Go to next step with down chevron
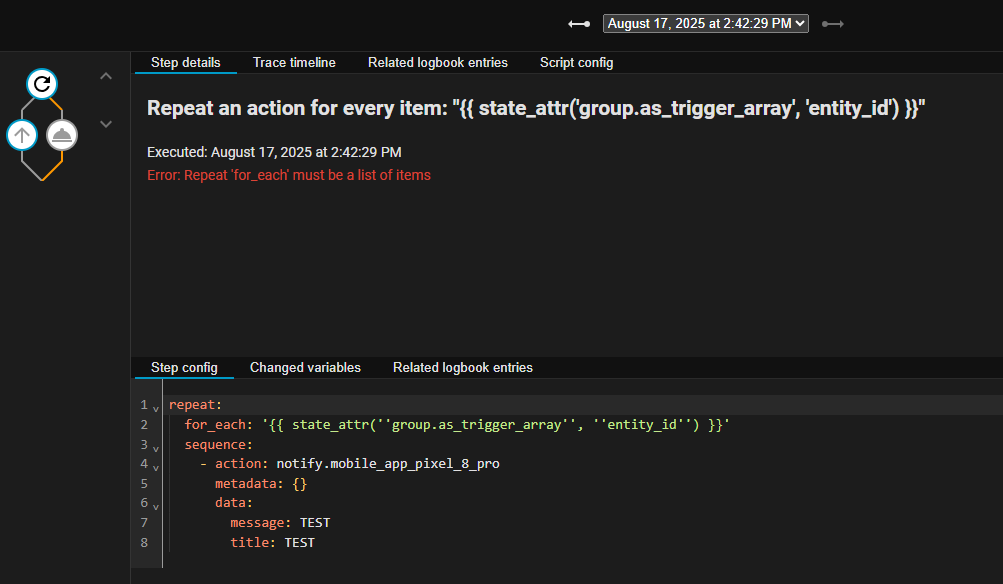Viewport: 1003px width, 584px height. pyautogui.click(x=106, y=124)
